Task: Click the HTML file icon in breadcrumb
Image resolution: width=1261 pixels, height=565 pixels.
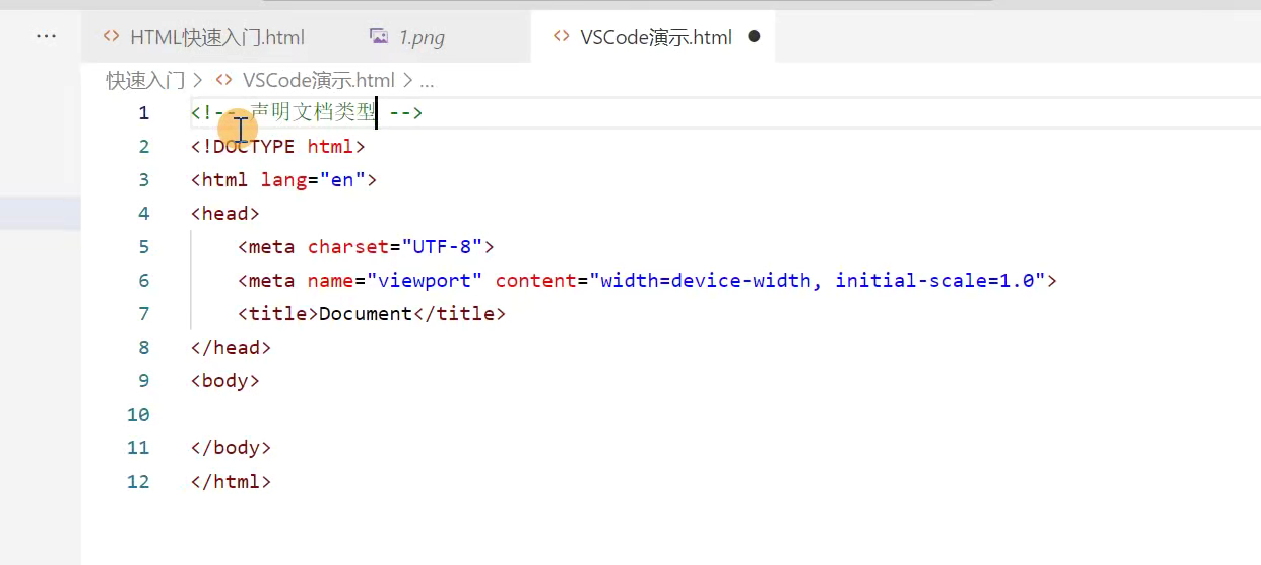Action: pyautogui.click(x=224, y=80)
